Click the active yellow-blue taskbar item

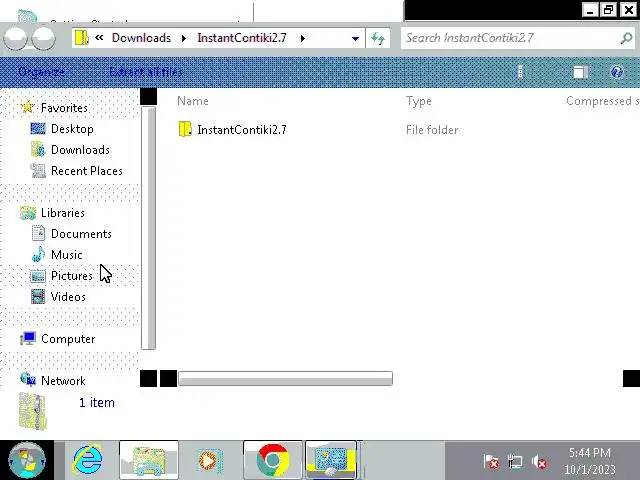pyautogui.click(x=331, y=460)
